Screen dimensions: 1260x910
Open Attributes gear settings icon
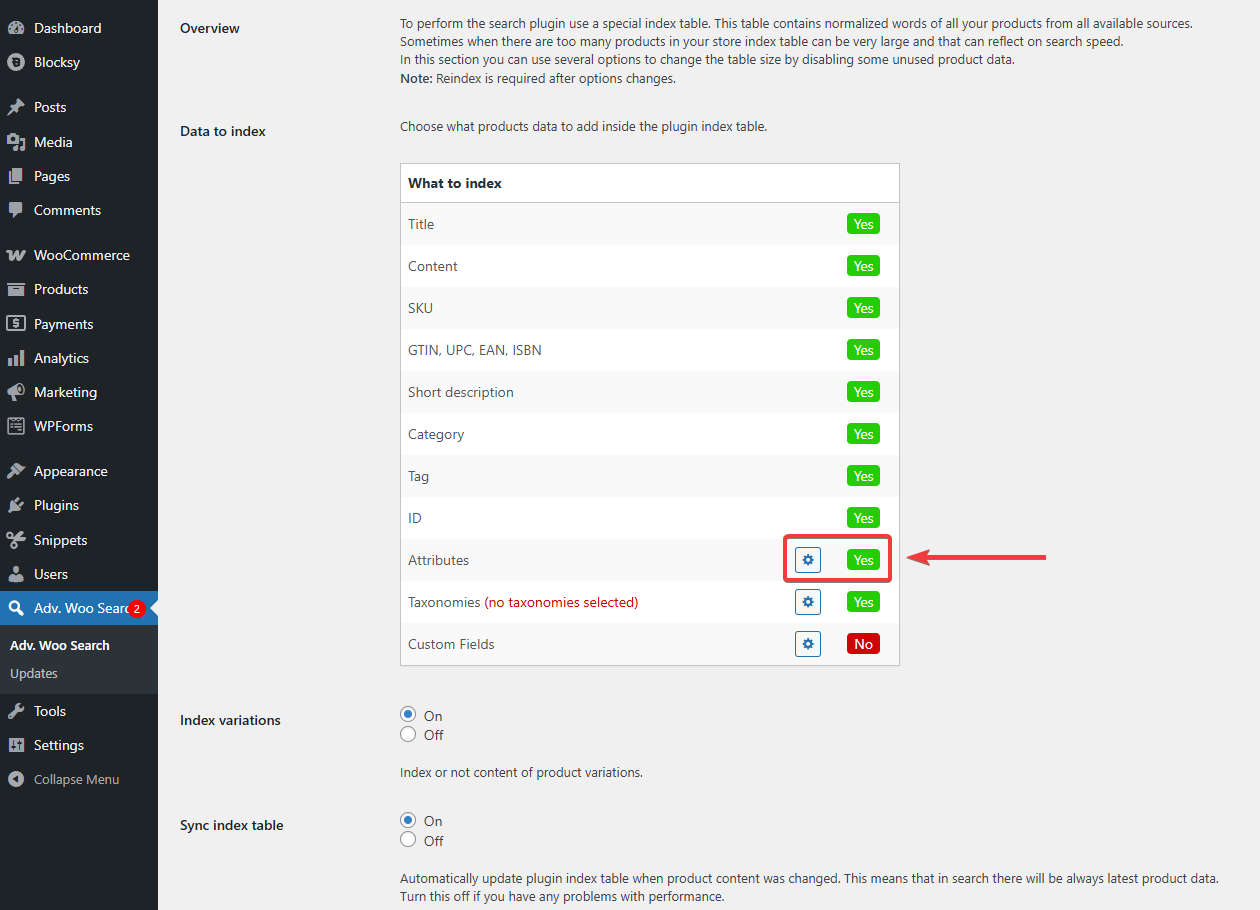click(x=808, y=560)
